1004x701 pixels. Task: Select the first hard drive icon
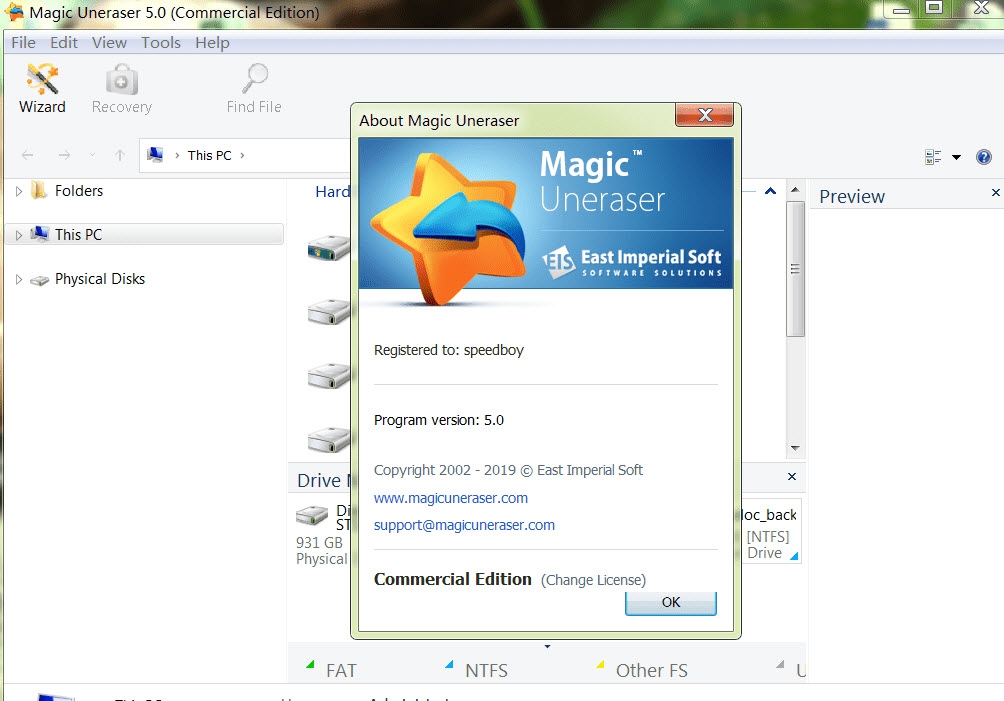pos(328,248)
